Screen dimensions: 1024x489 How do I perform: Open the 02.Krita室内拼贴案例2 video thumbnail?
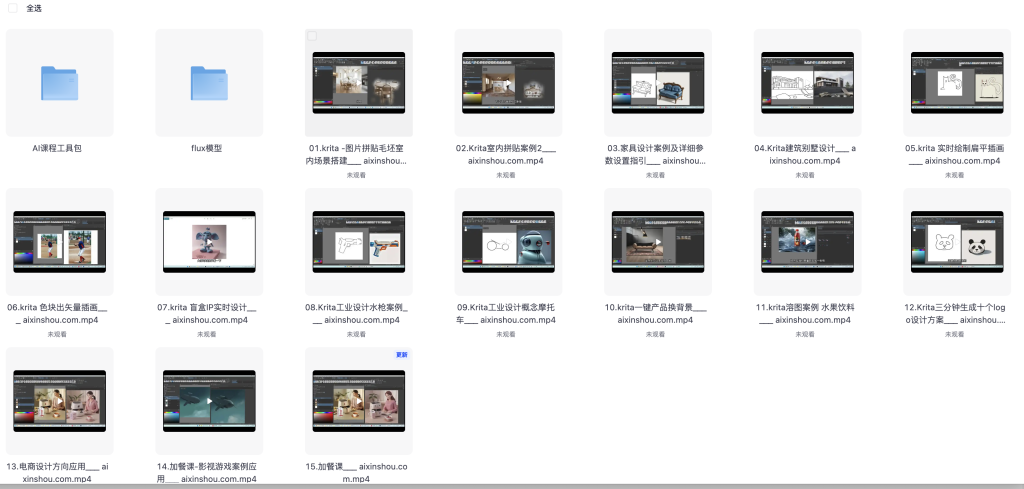point(508,81)
